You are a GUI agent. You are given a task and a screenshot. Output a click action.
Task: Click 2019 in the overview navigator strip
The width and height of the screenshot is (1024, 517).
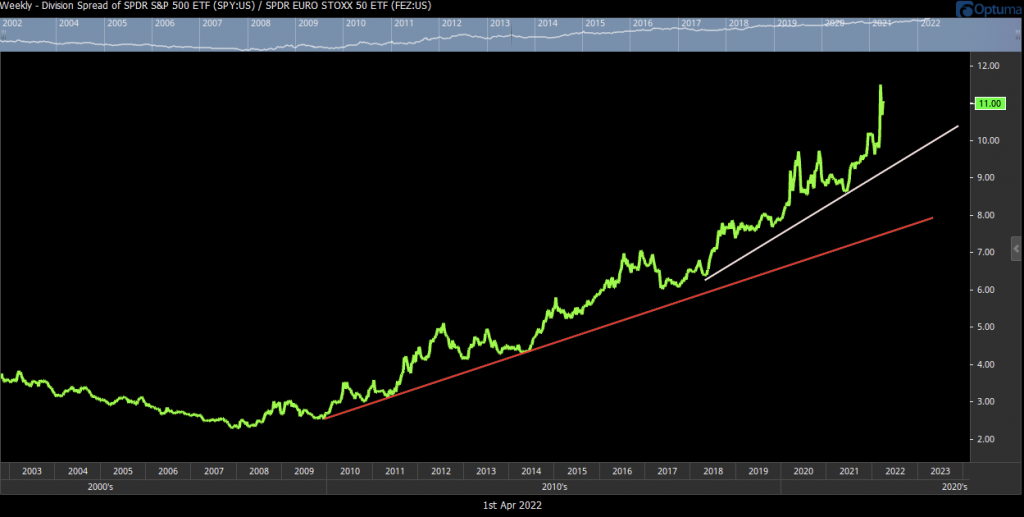click(x=786, y=23)
